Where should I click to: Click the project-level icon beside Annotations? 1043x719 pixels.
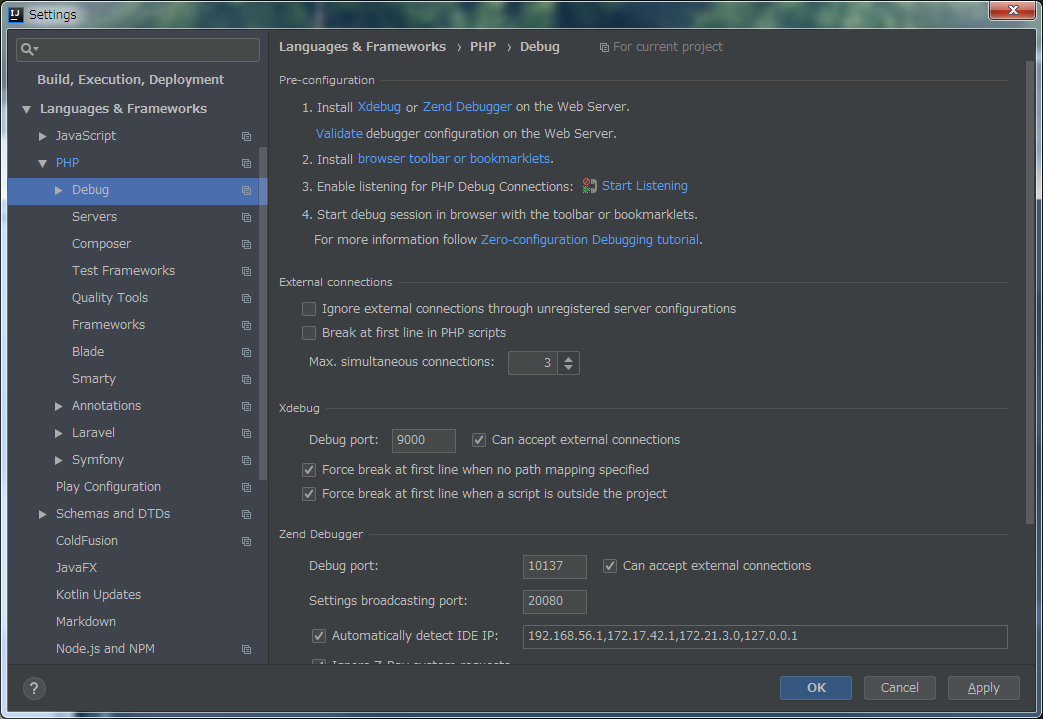[x=246, y=406]
